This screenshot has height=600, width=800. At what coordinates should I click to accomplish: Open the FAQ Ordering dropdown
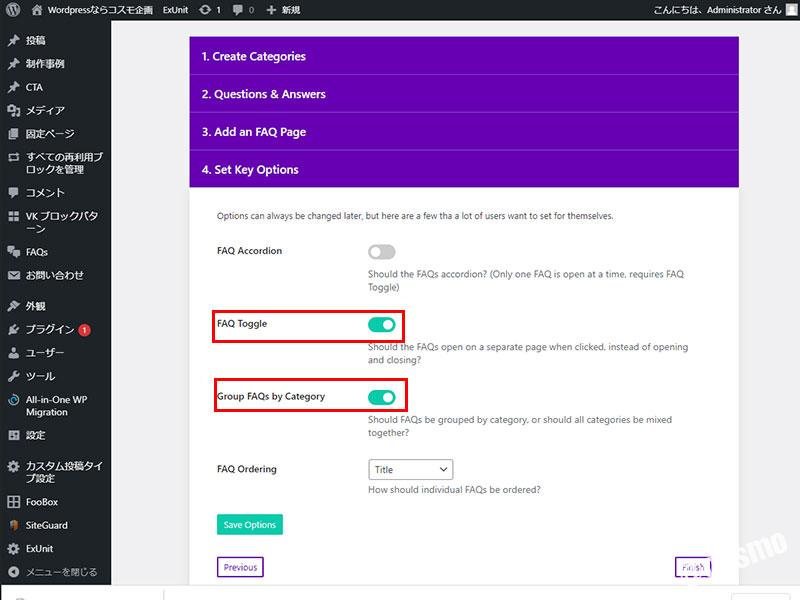410,469
